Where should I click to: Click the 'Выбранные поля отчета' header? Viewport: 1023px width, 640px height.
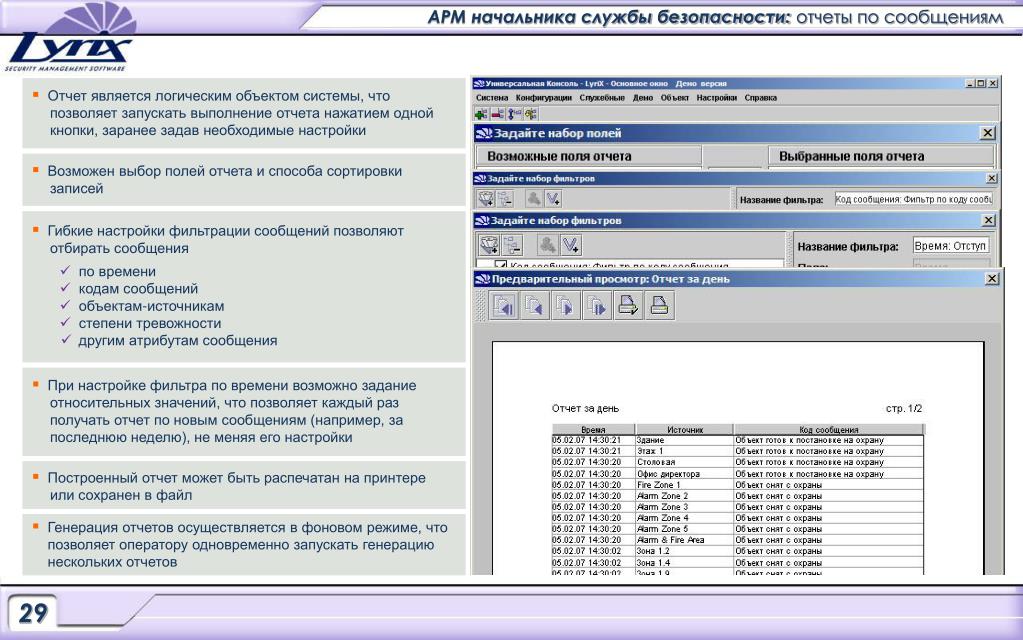pos(881,157)
